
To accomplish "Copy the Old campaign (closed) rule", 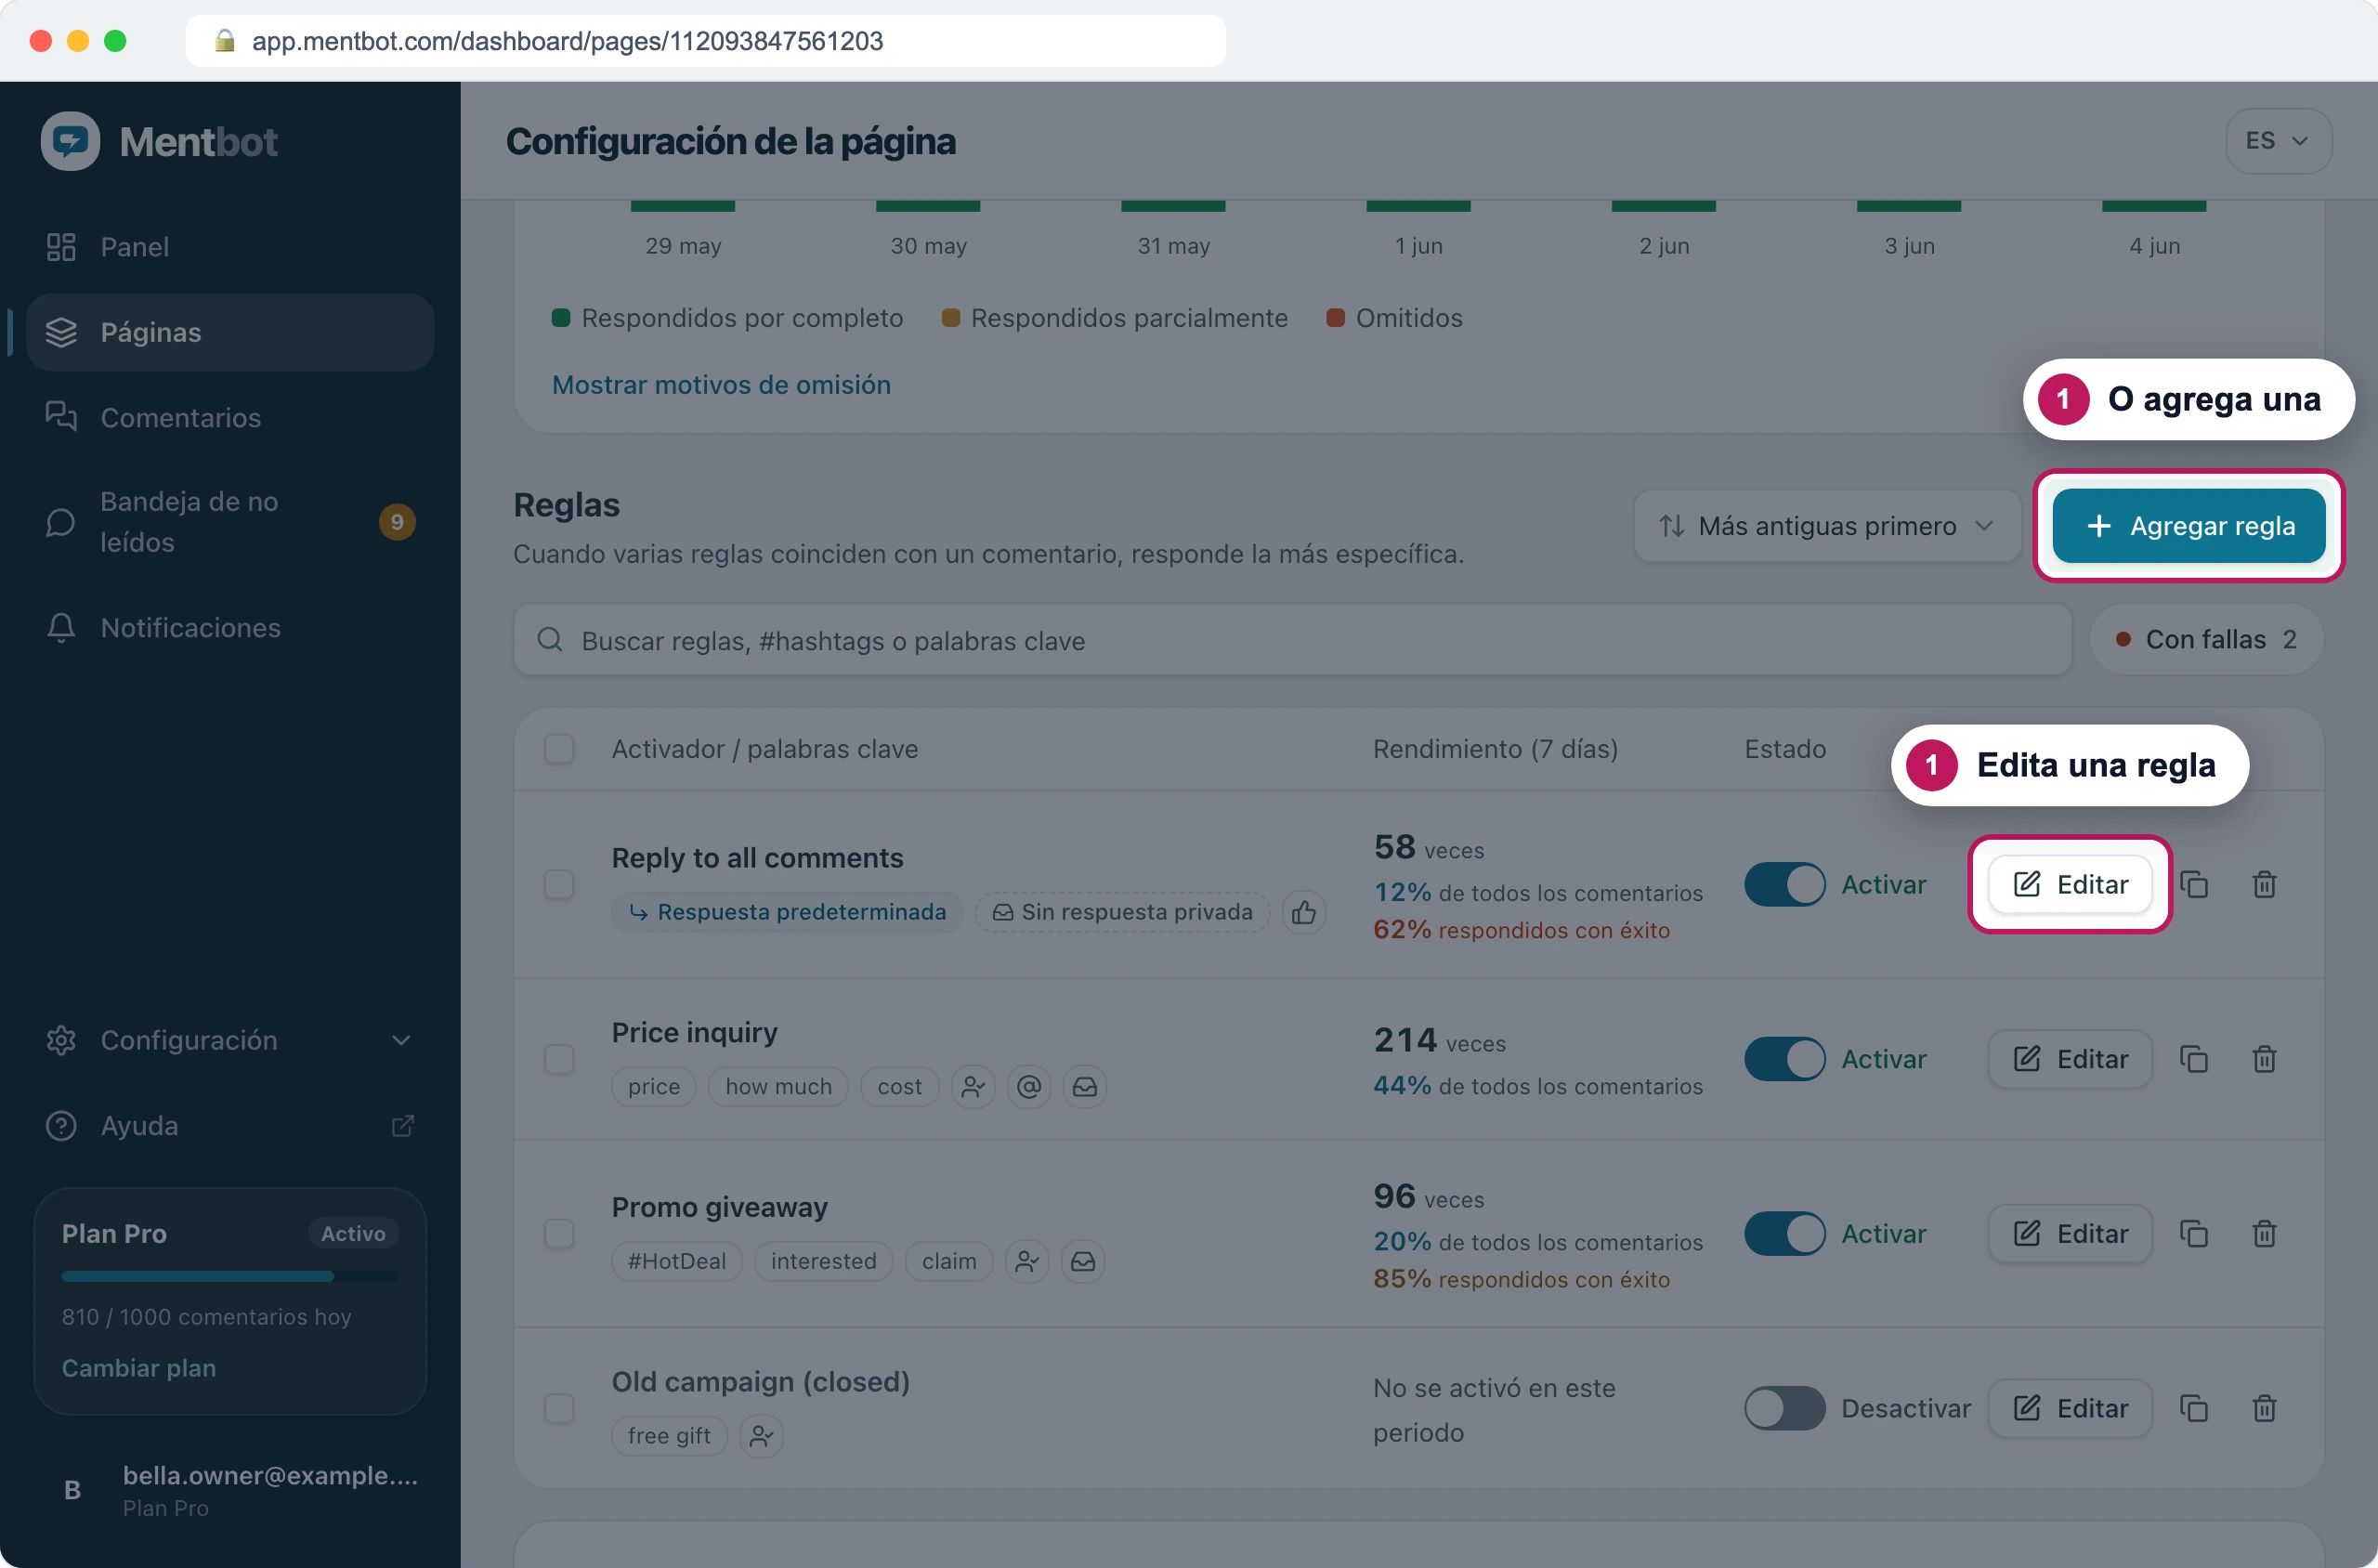I will tap(2194, 1408).
